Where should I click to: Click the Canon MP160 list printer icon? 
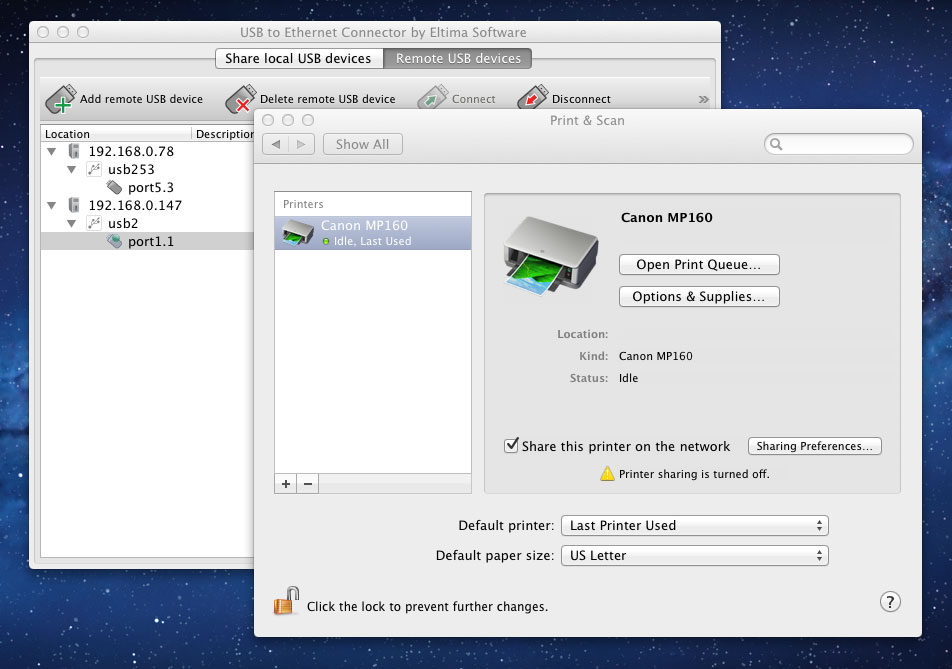tap(298, 233)
